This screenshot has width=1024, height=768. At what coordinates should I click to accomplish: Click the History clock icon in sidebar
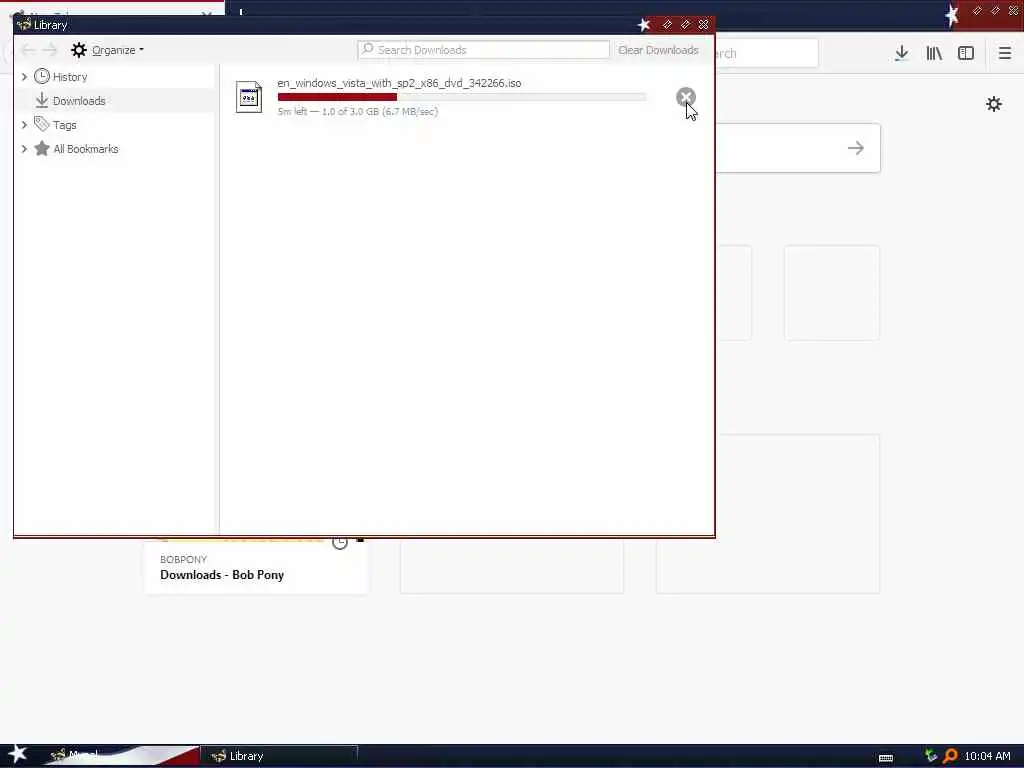pos(42,76)
